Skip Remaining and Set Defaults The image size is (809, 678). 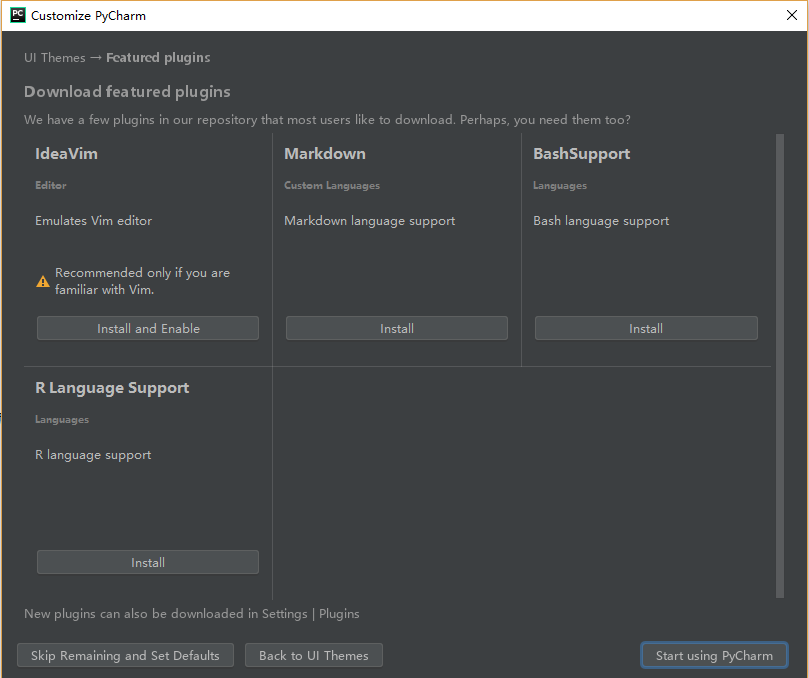(125, 655)
